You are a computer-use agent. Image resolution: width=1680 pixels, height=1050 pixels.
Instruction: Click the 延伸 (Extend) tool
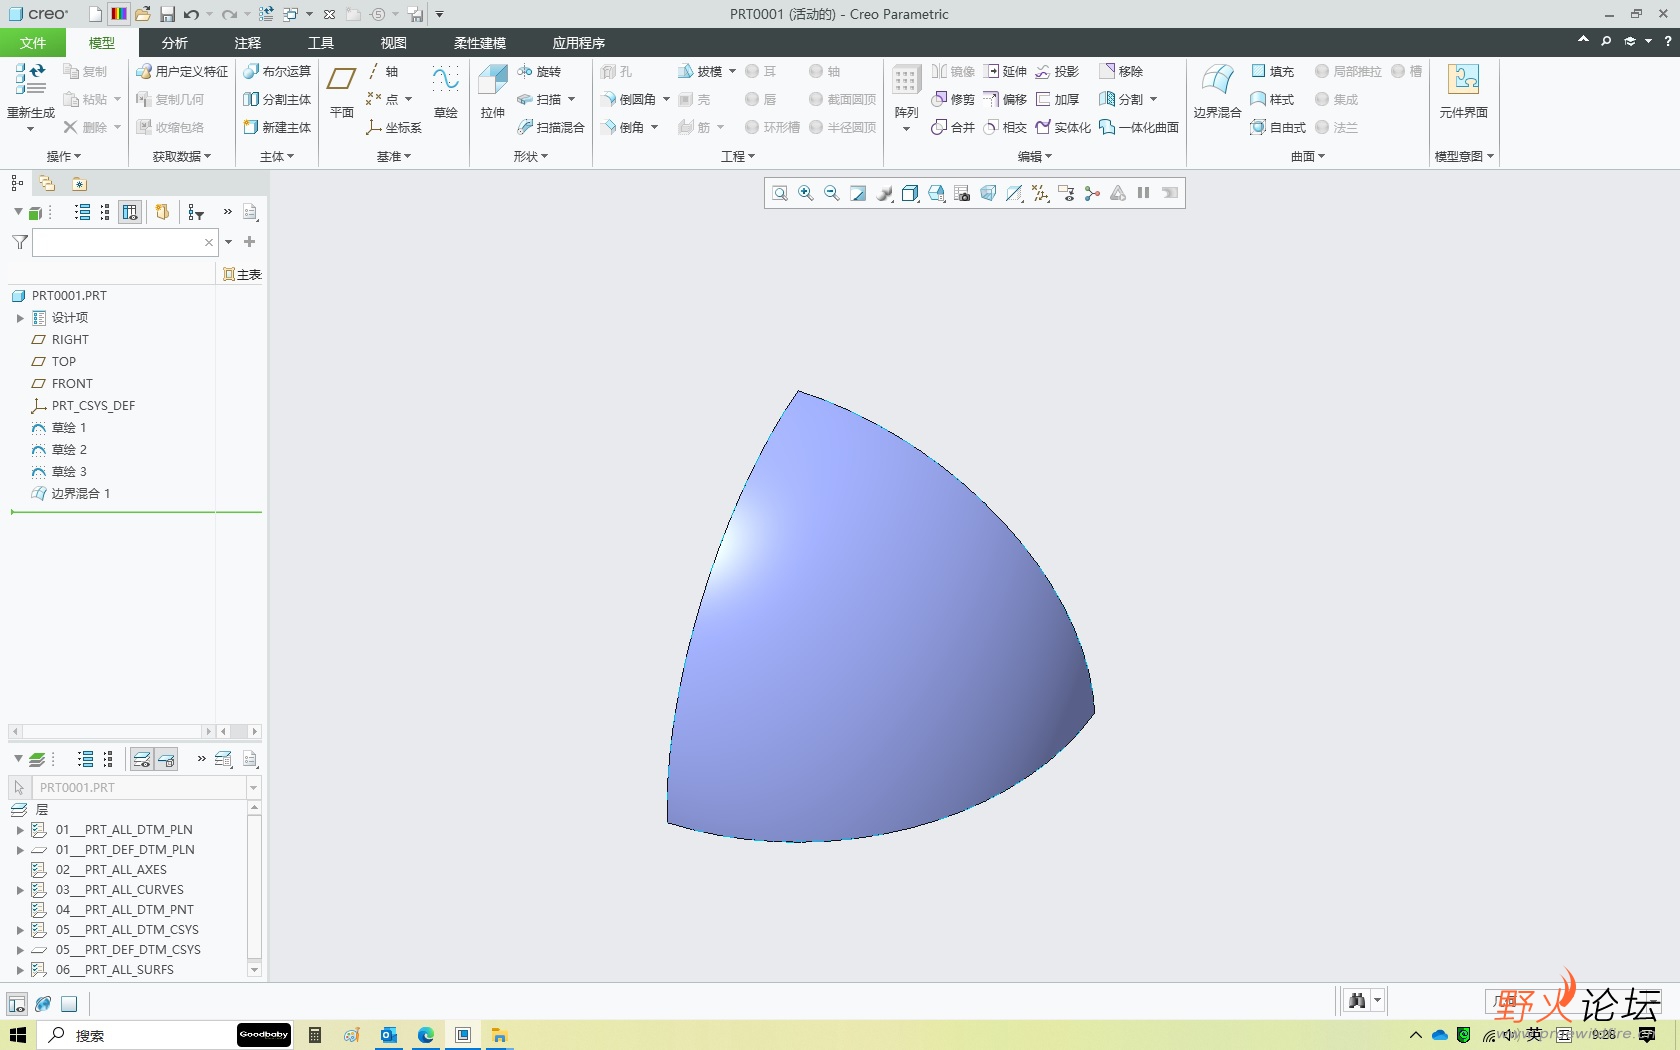click(x=1006, y=72)
